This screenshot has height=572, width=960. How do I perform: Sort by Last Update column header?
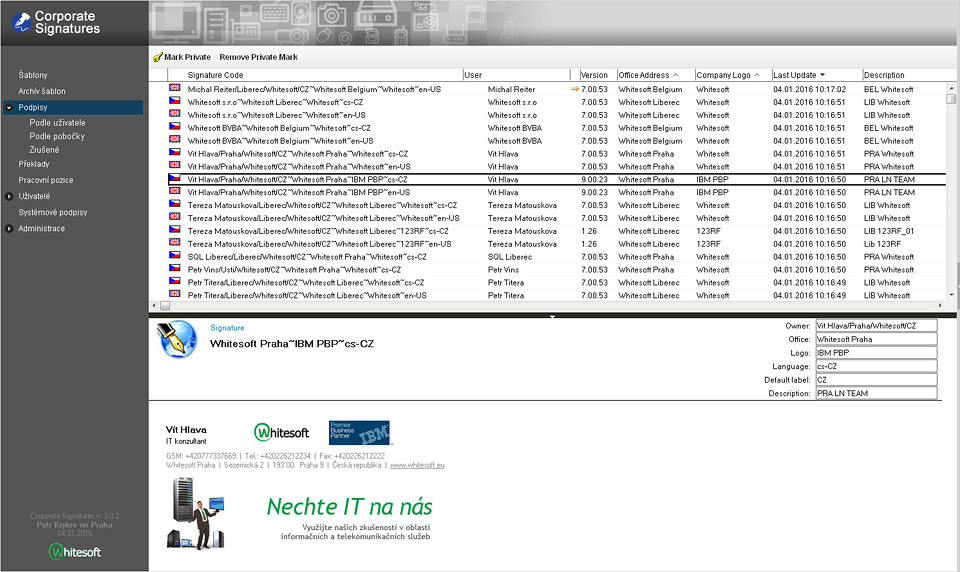click(799, 75)
